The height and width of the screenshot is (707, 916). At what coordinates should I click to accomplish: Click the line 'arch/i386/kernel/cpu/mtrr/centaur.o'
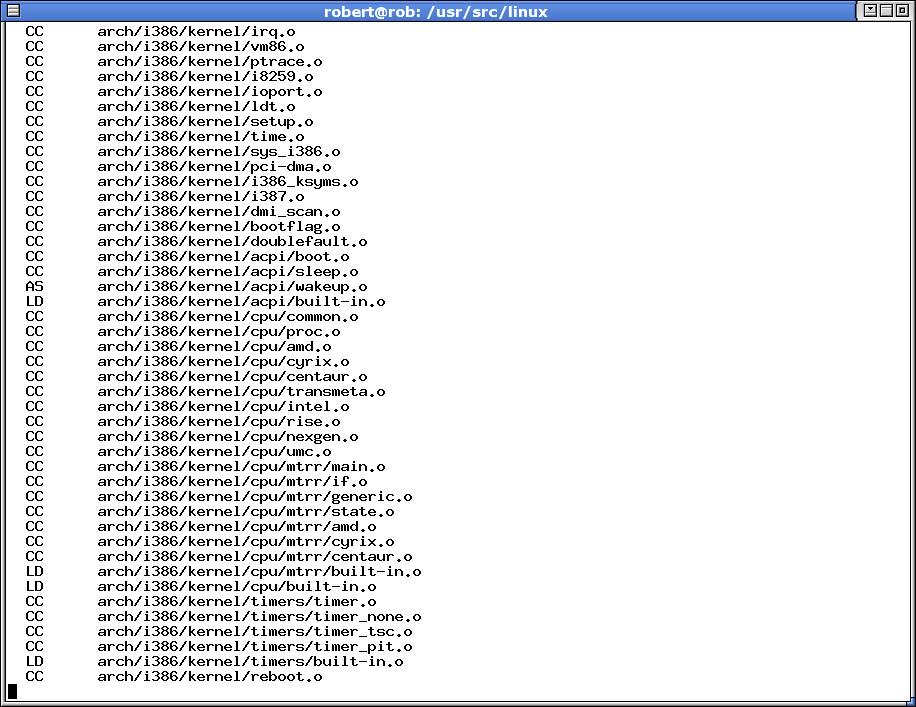255,557
